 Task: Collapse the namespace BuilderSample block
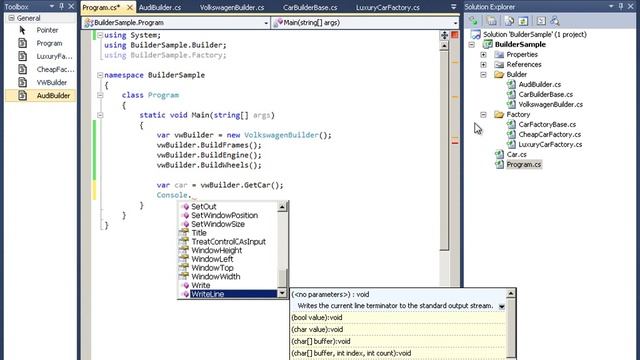click(x=100, y=75)
